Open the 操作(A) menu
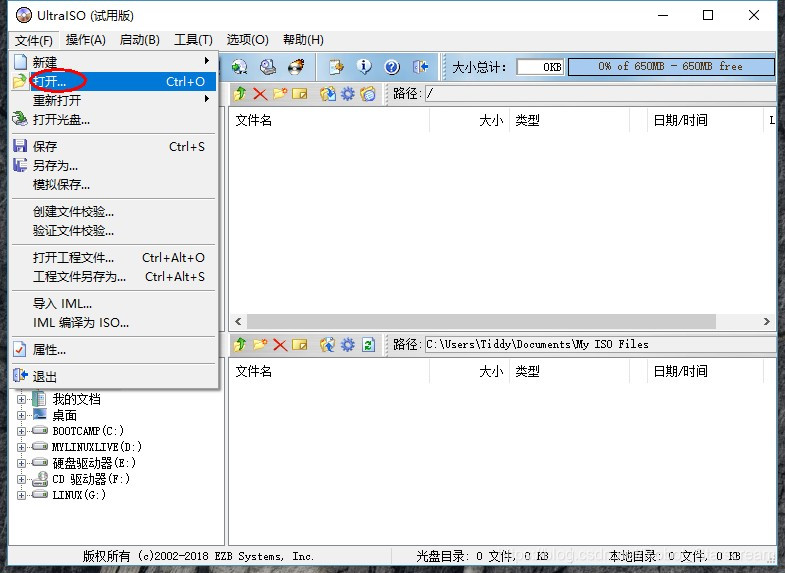This screenshot has height=573, width=785. click(x=86, y=40)
